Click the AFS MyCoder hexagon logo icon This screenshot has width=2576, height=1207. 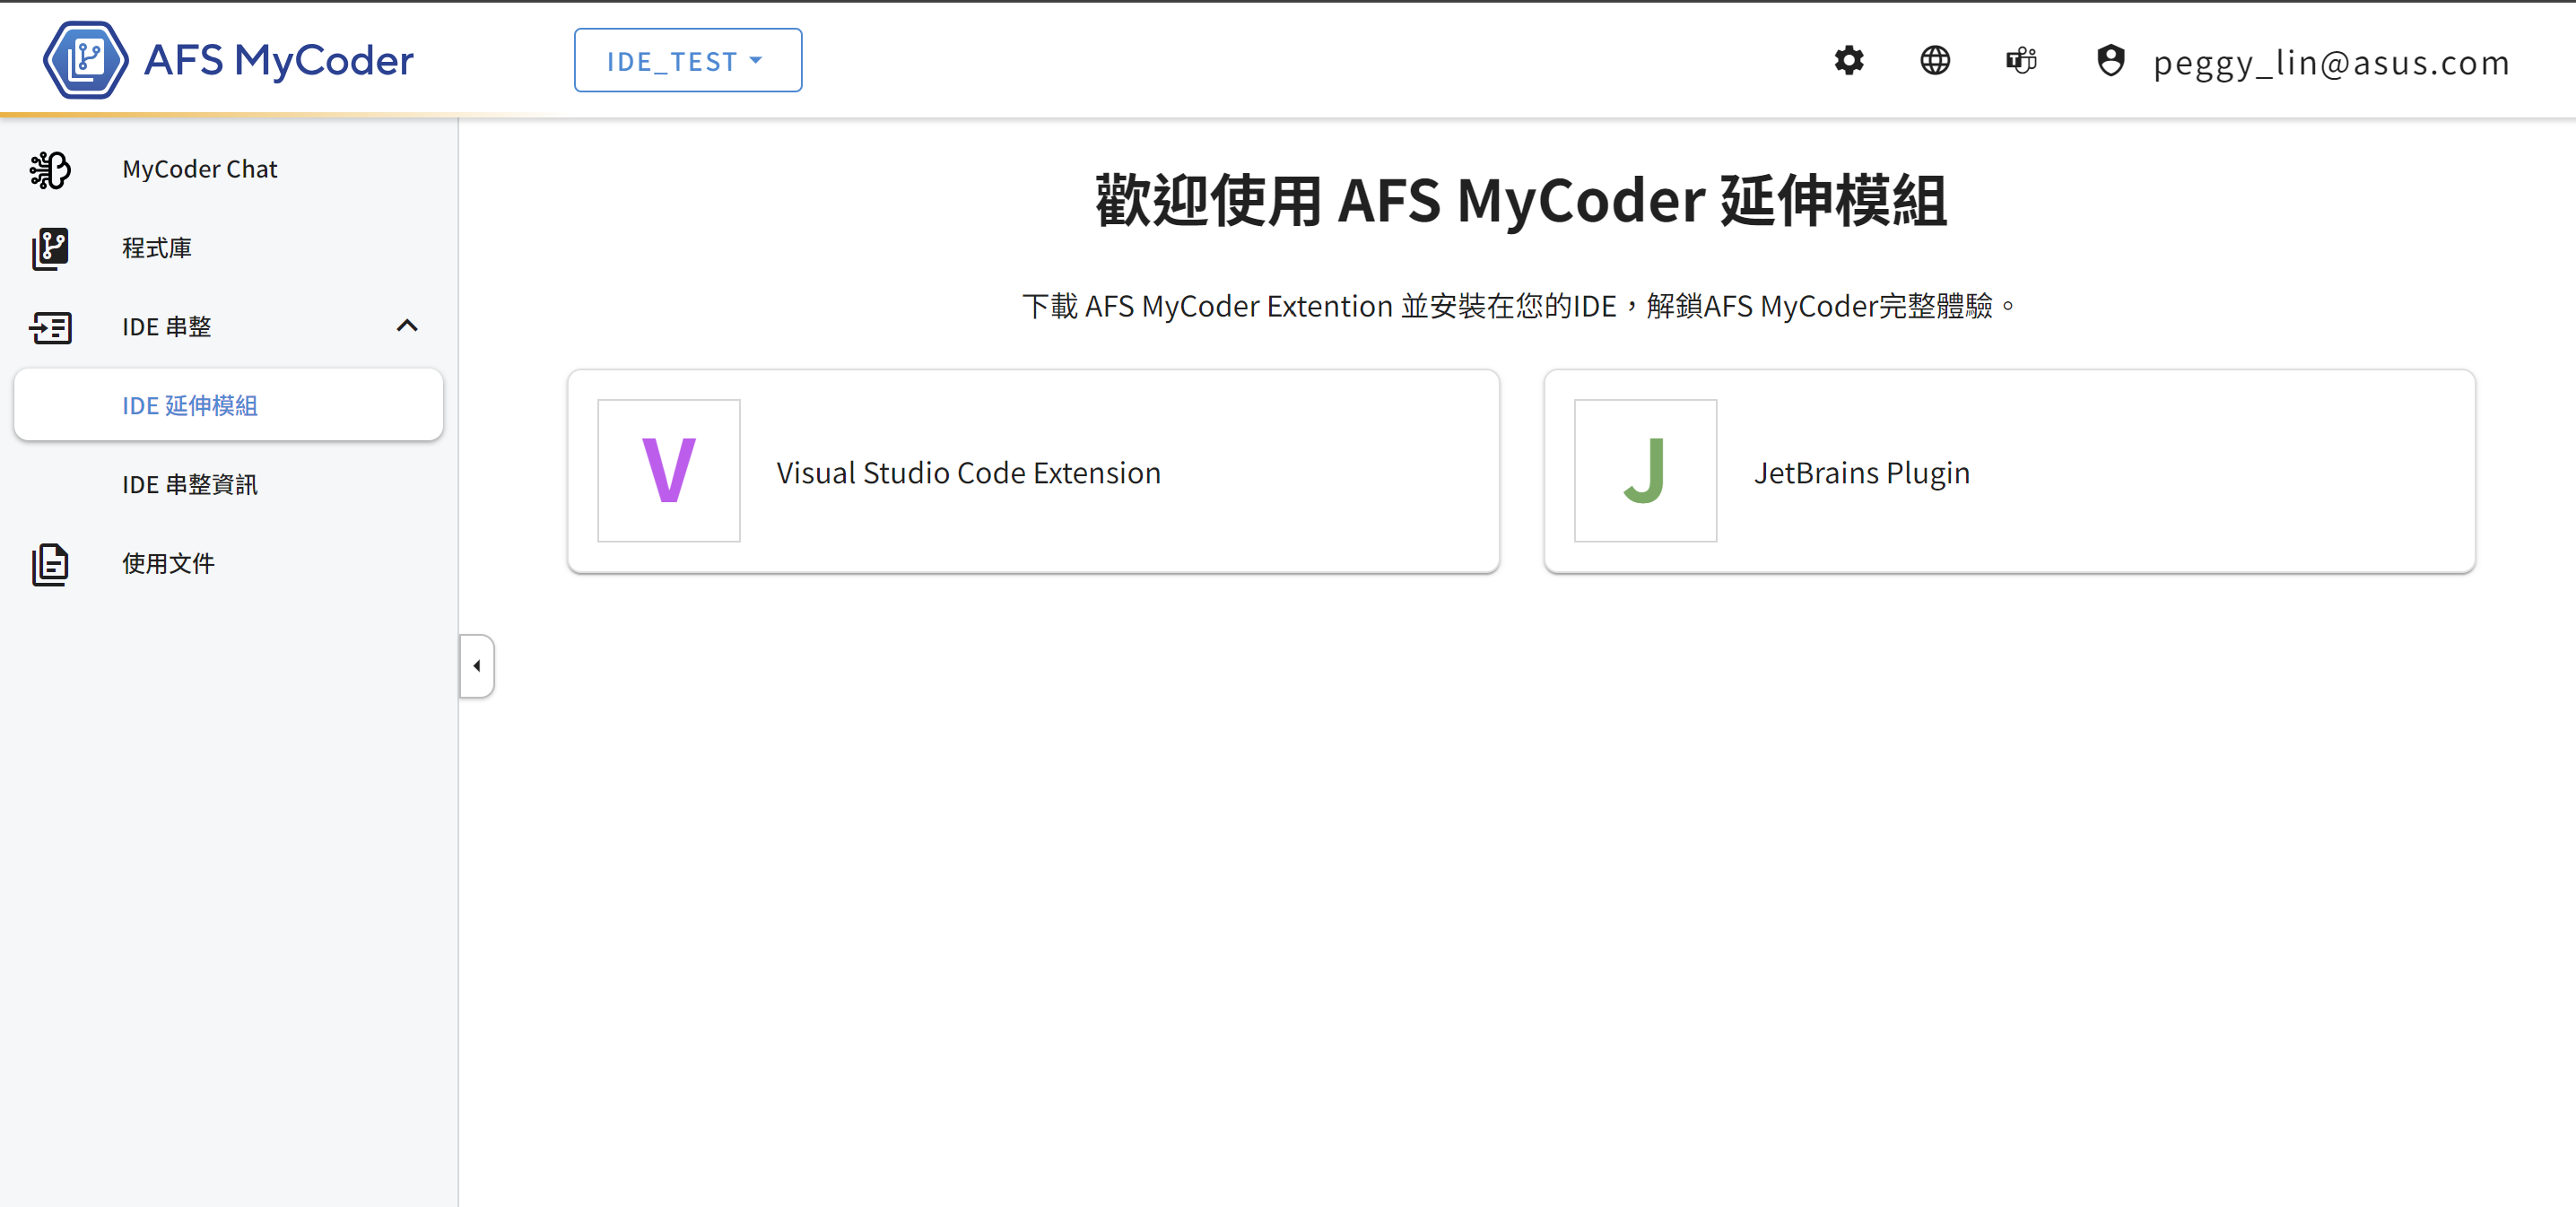click(86, 60)
